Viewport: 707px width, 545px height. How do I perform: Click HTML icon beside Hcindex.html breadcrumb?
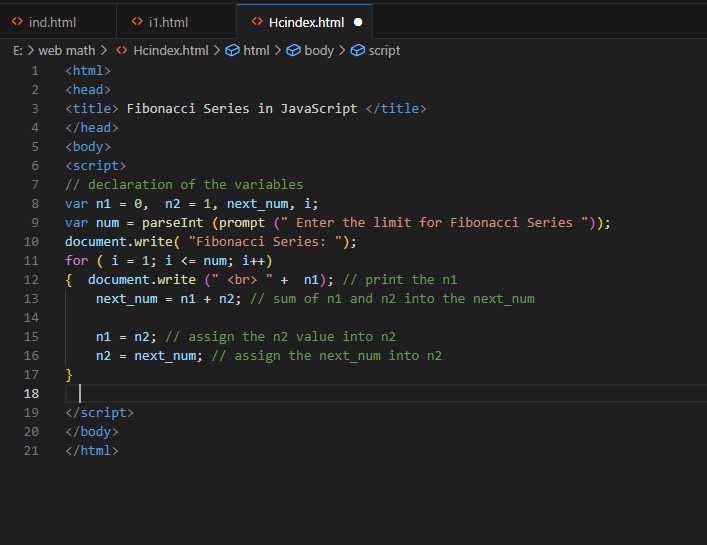(122, 50)
